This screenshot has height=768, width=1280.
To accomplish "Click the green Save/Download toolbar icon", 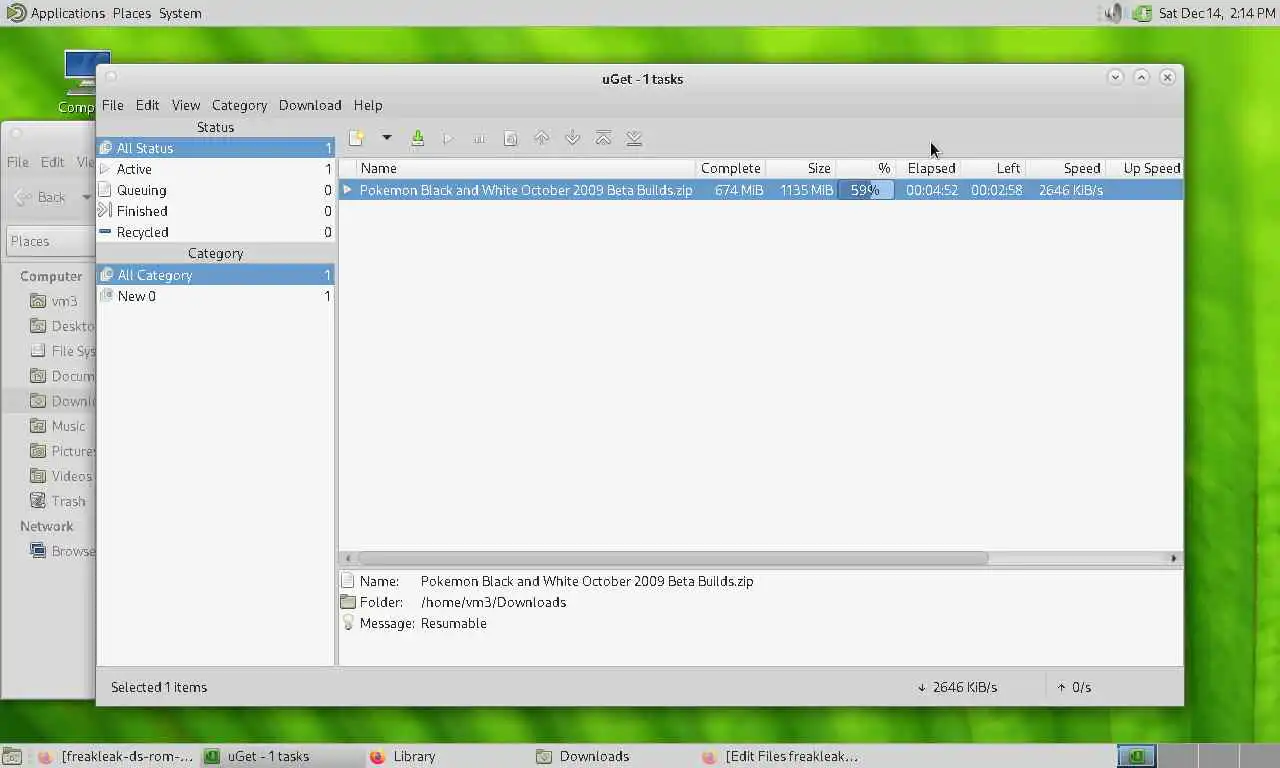I will (418, 138).
